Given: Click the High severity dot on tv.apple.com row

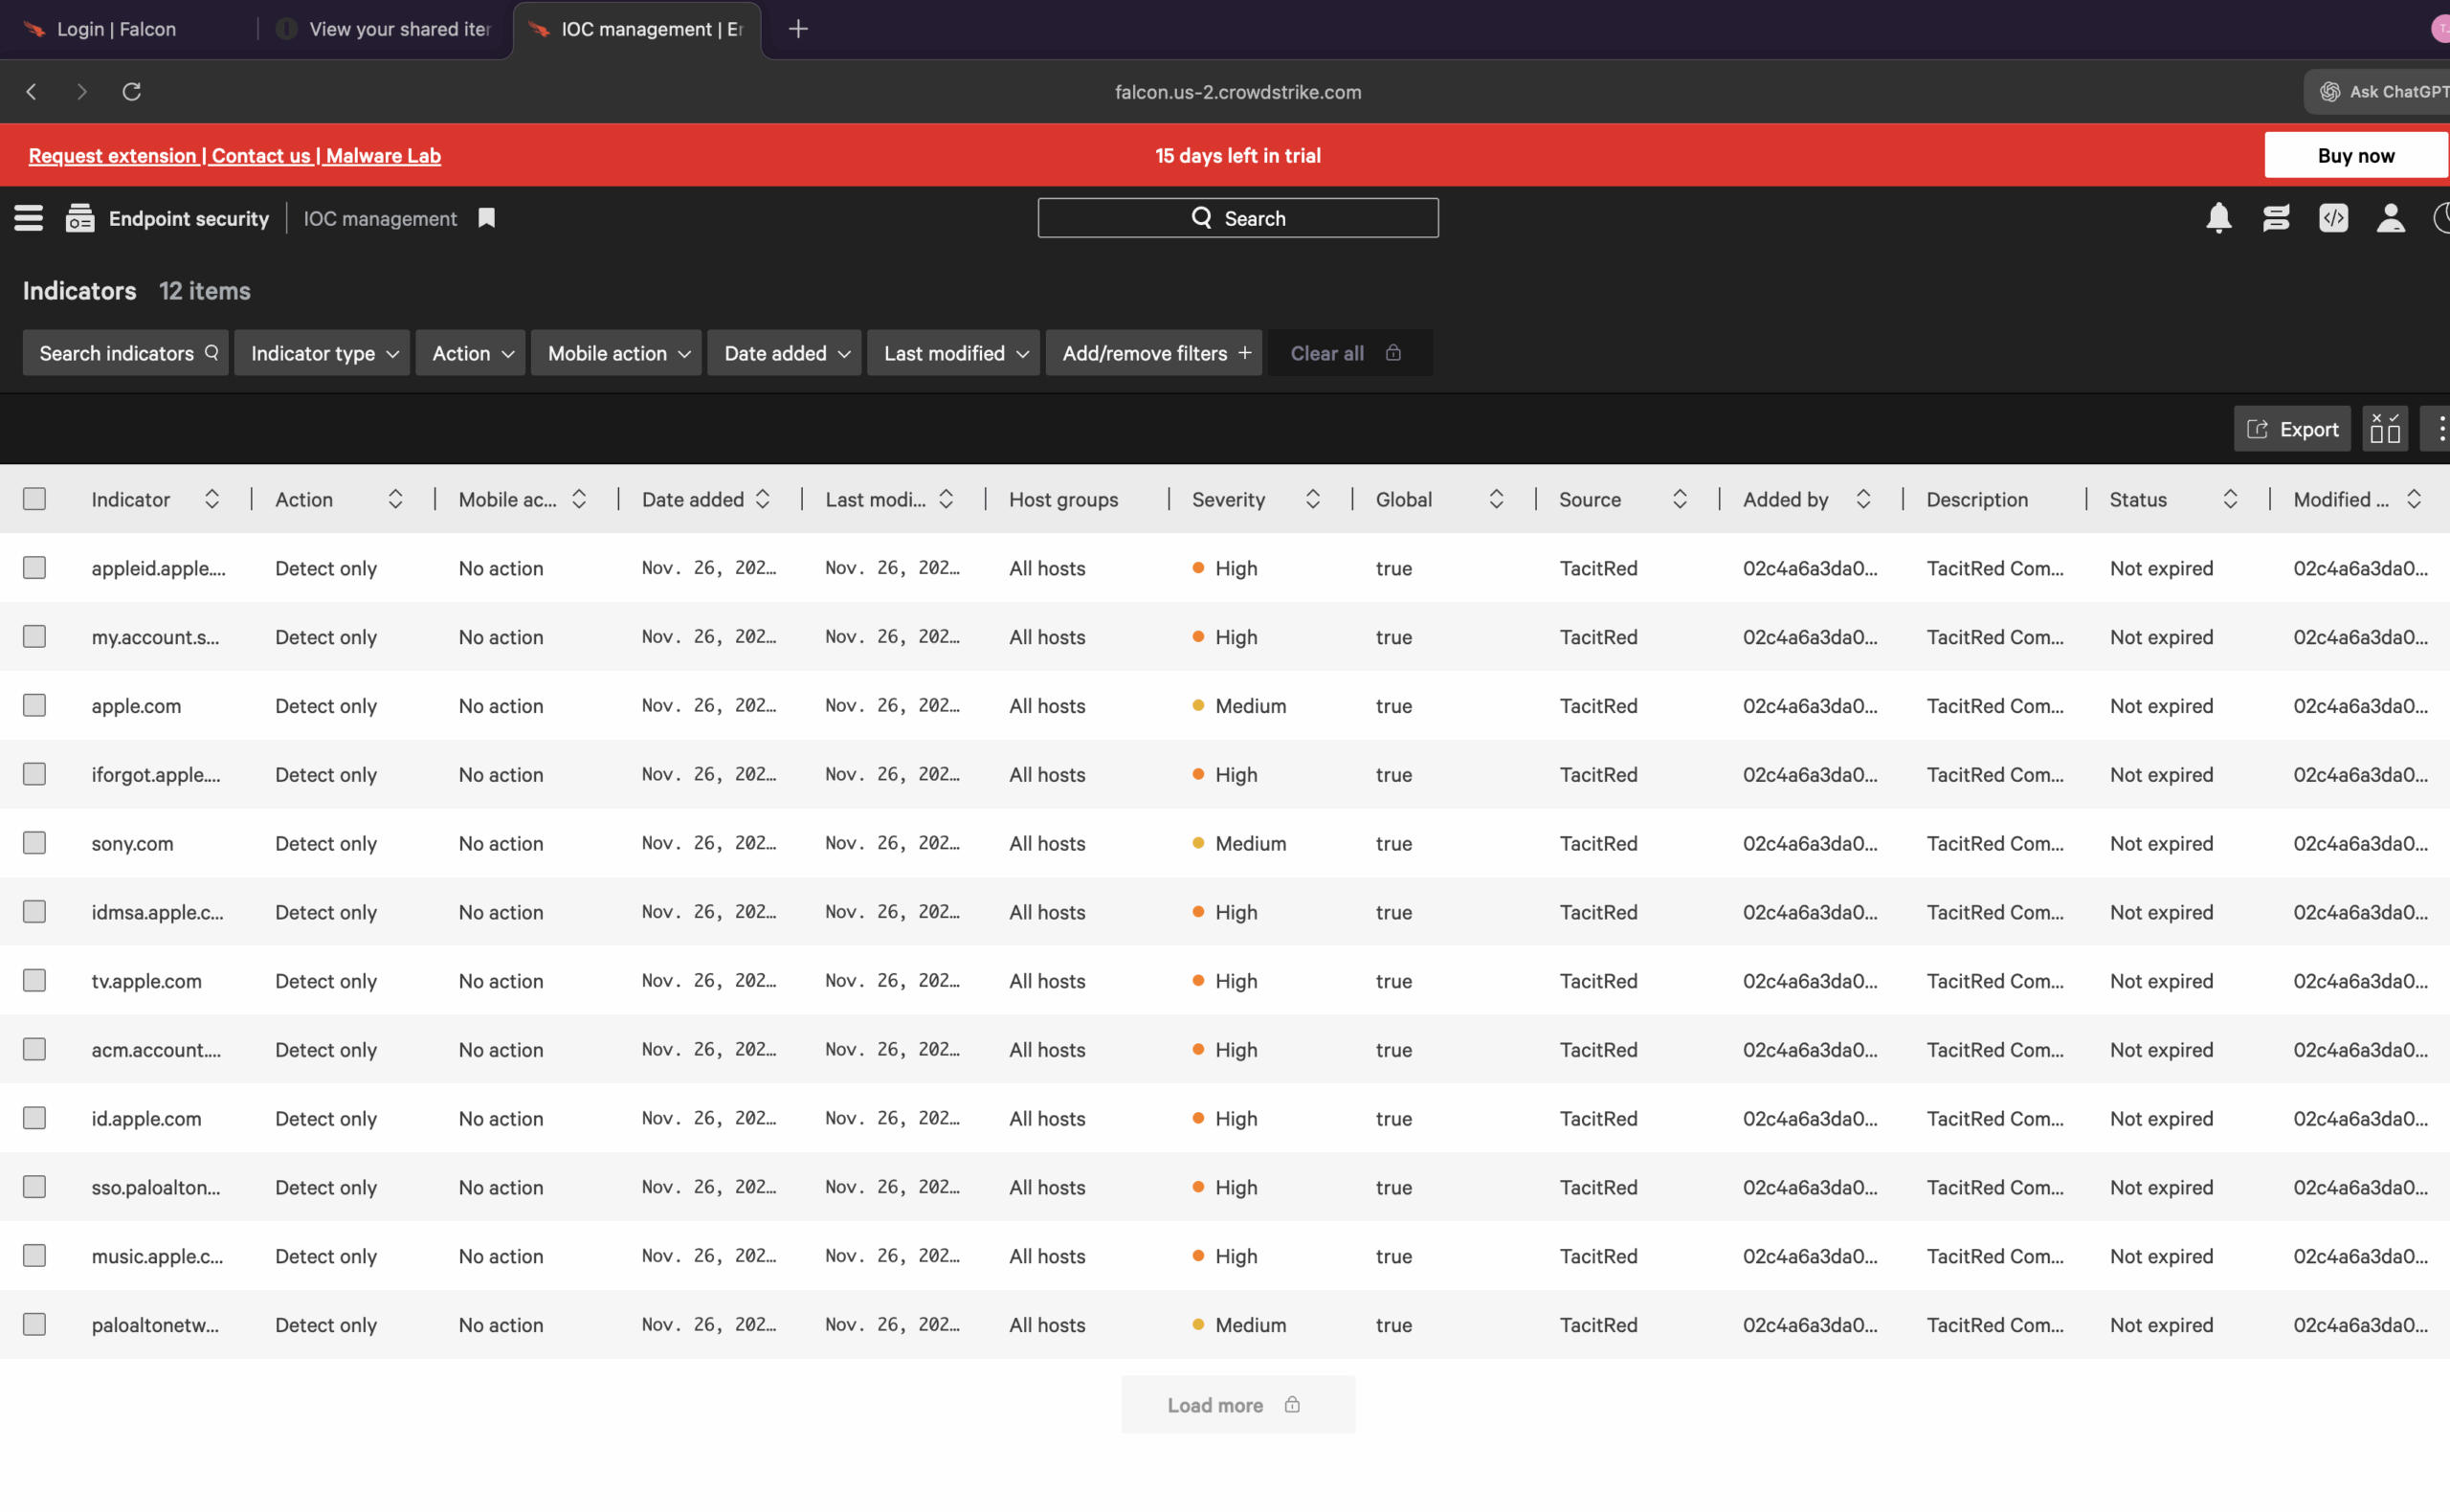Looking at the screenshot, I should coord(1198,981).
